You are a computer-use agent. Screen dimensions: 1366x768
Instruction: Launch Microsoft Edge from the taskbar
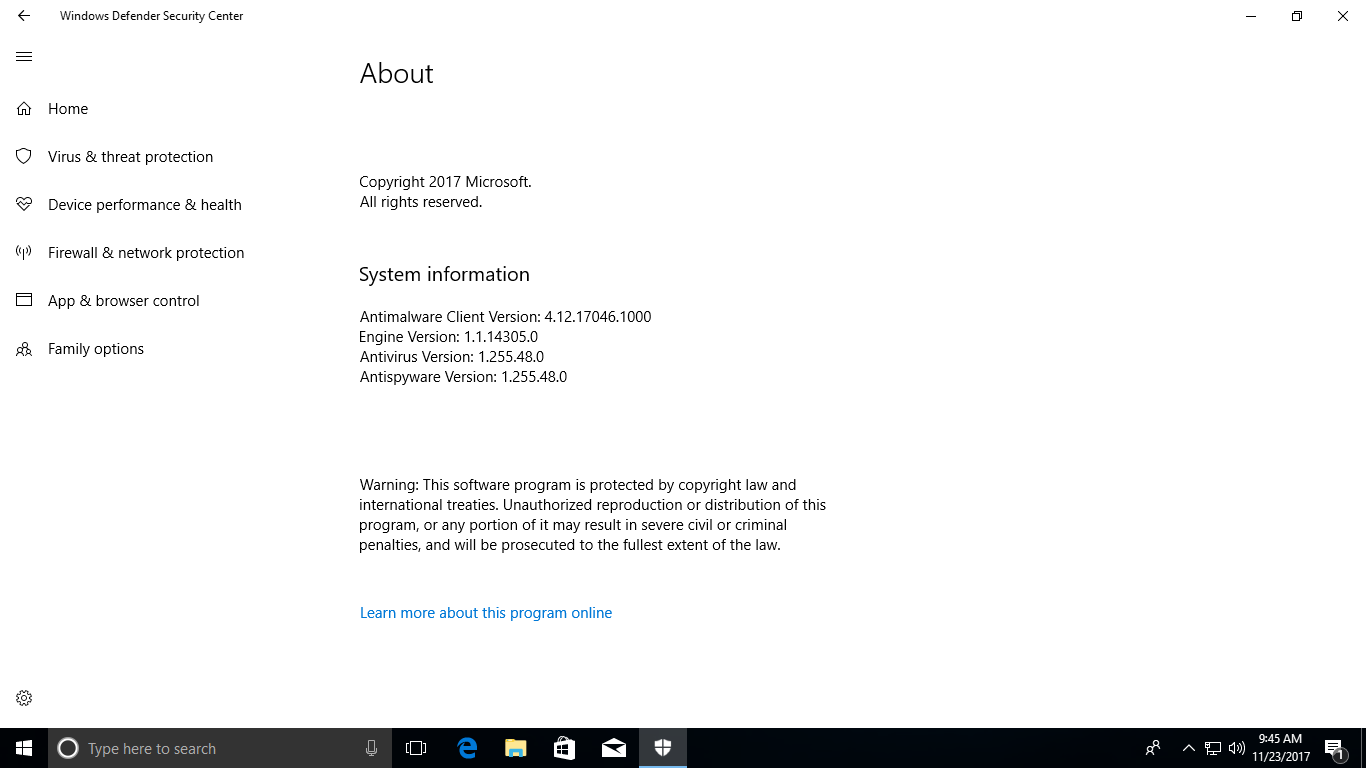coord(467,748)
